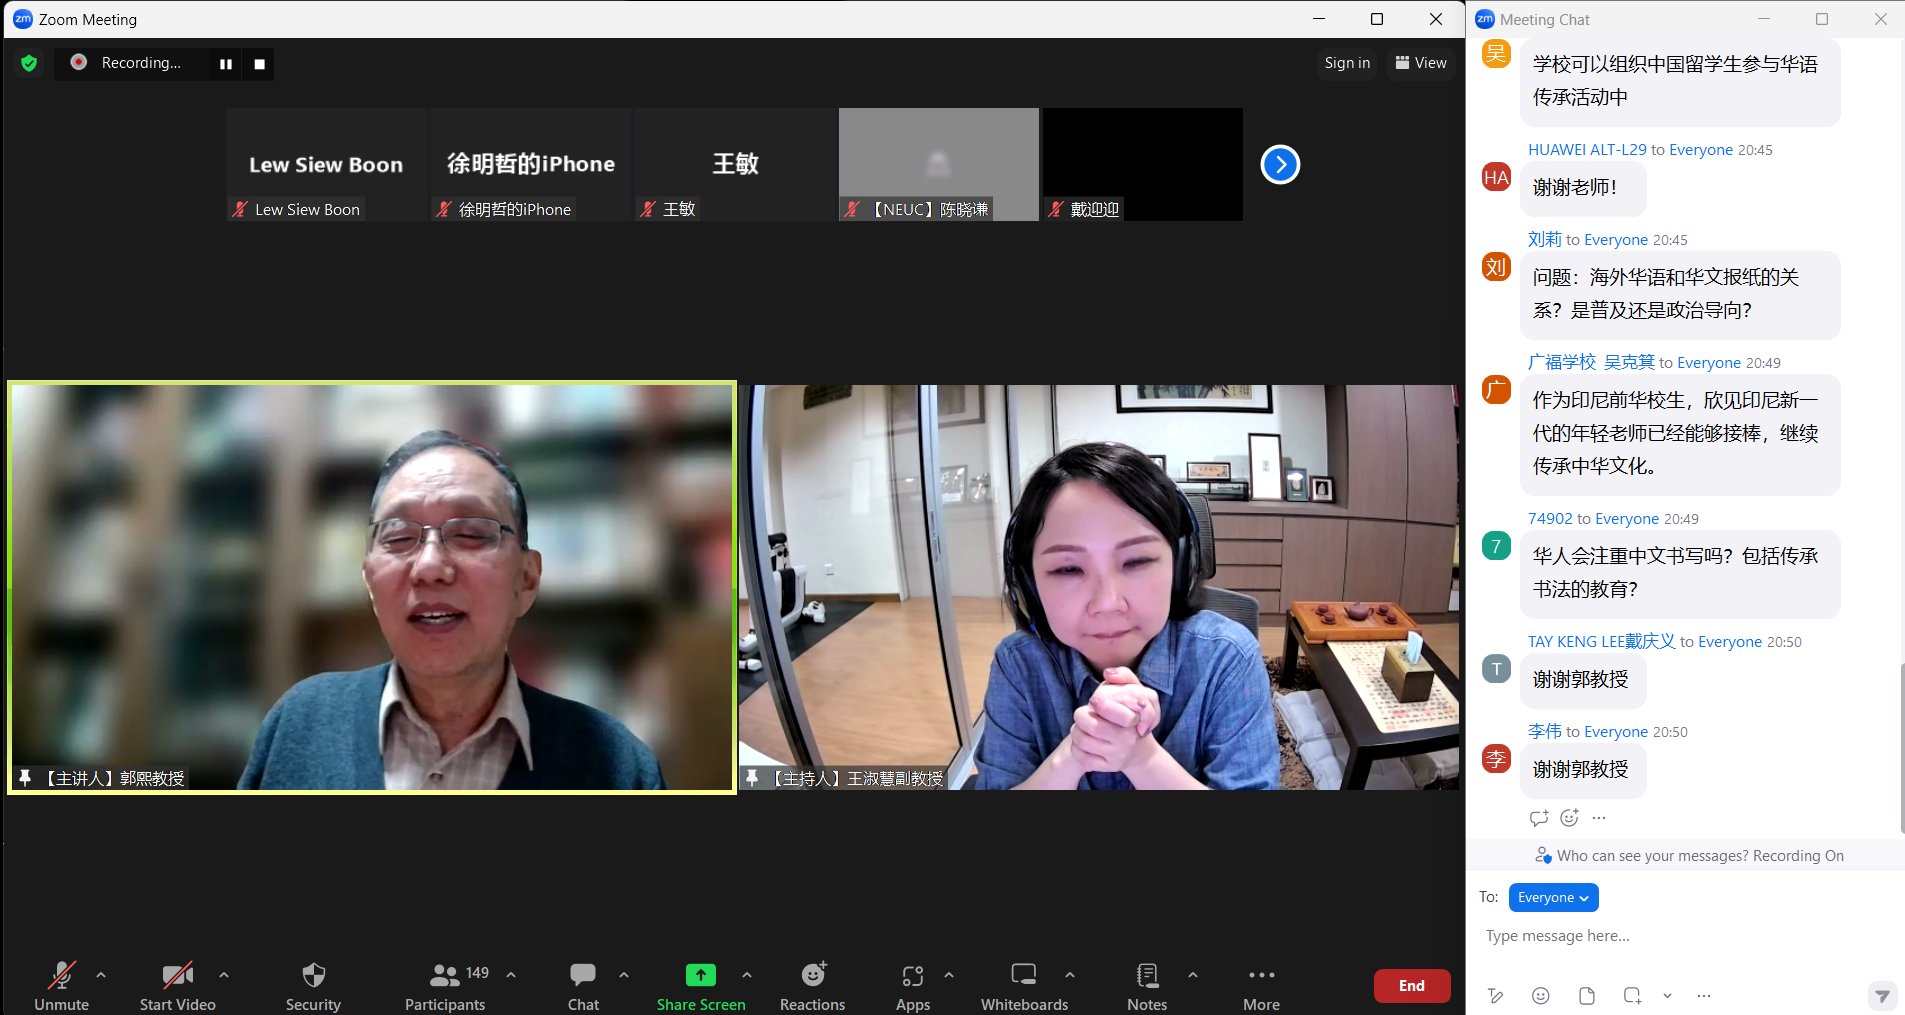Open the More options
This screenshot has width=1905, height=1015.
1261,986
